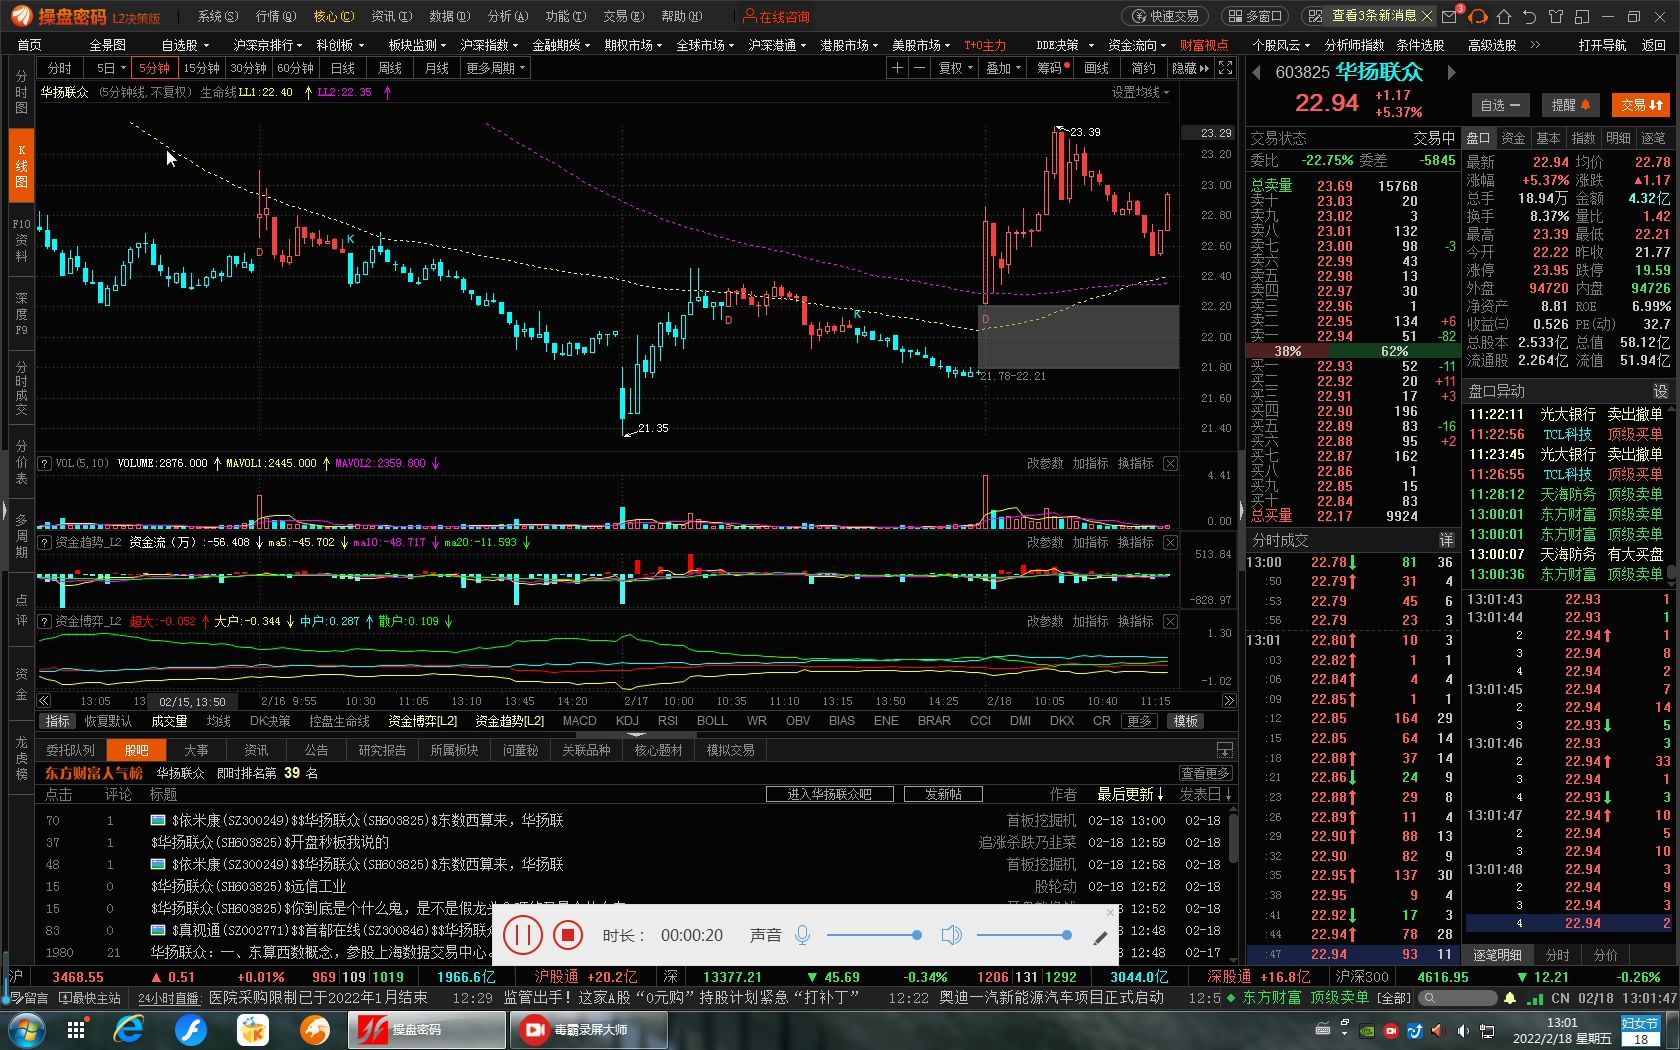Go to next stock arrow after 华扬联众

(1451, 72)
